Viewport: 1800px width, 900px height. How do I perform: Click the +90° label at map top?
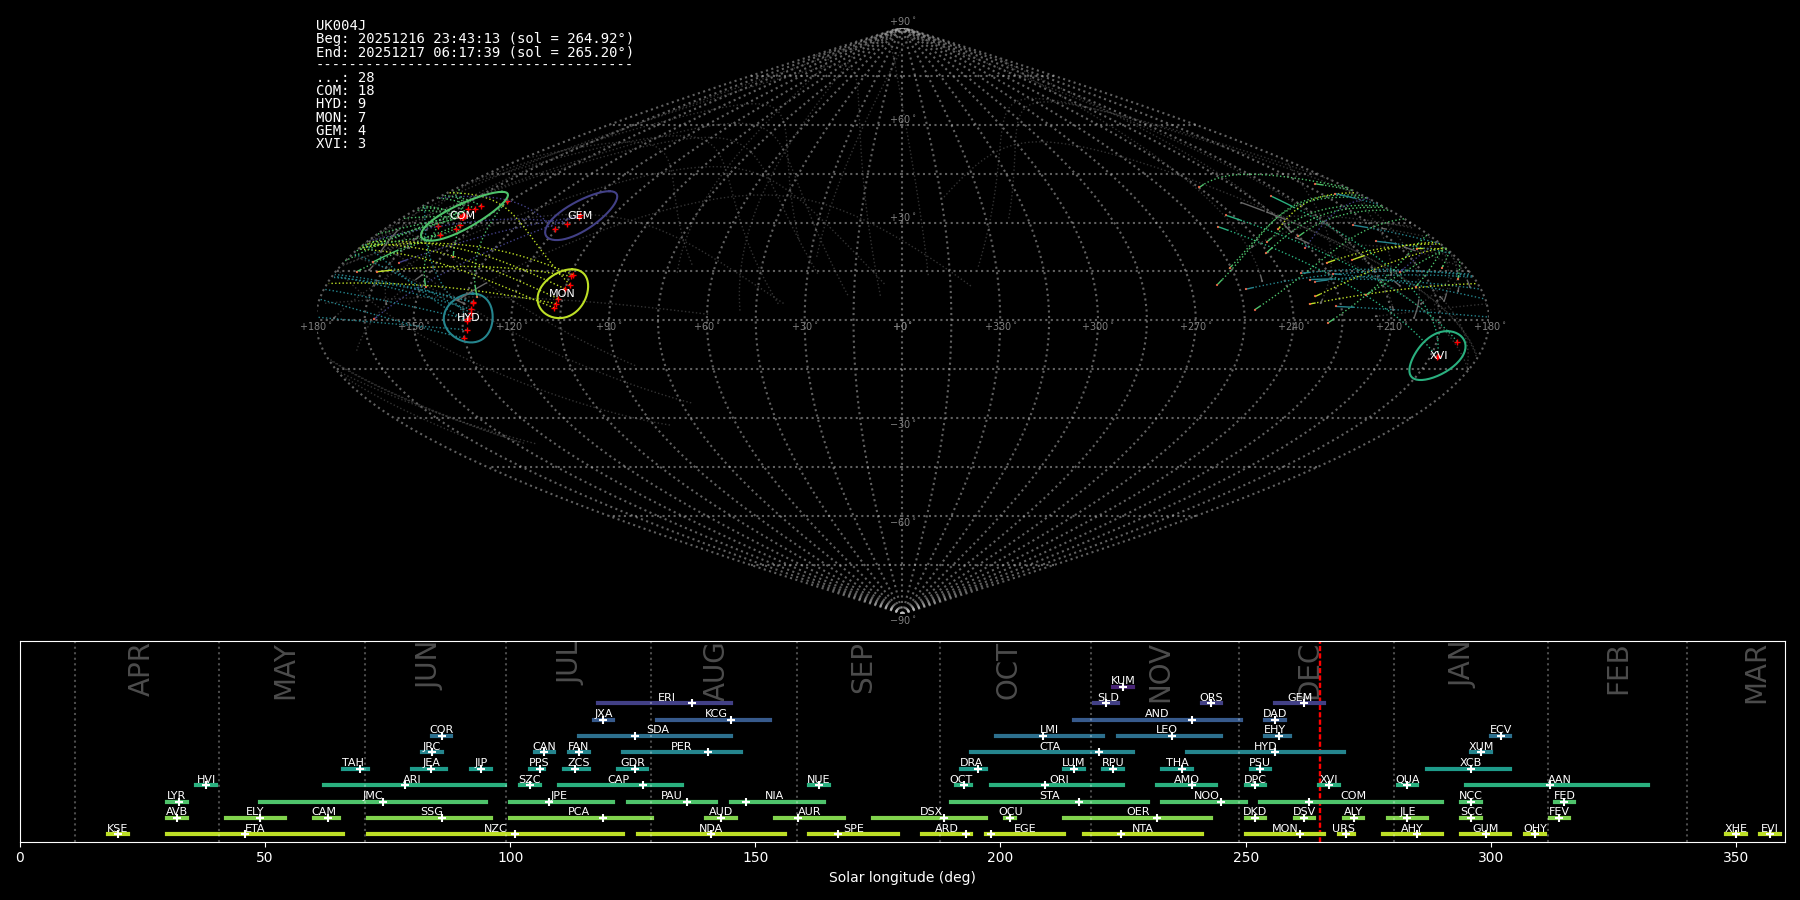click(902, 22)
